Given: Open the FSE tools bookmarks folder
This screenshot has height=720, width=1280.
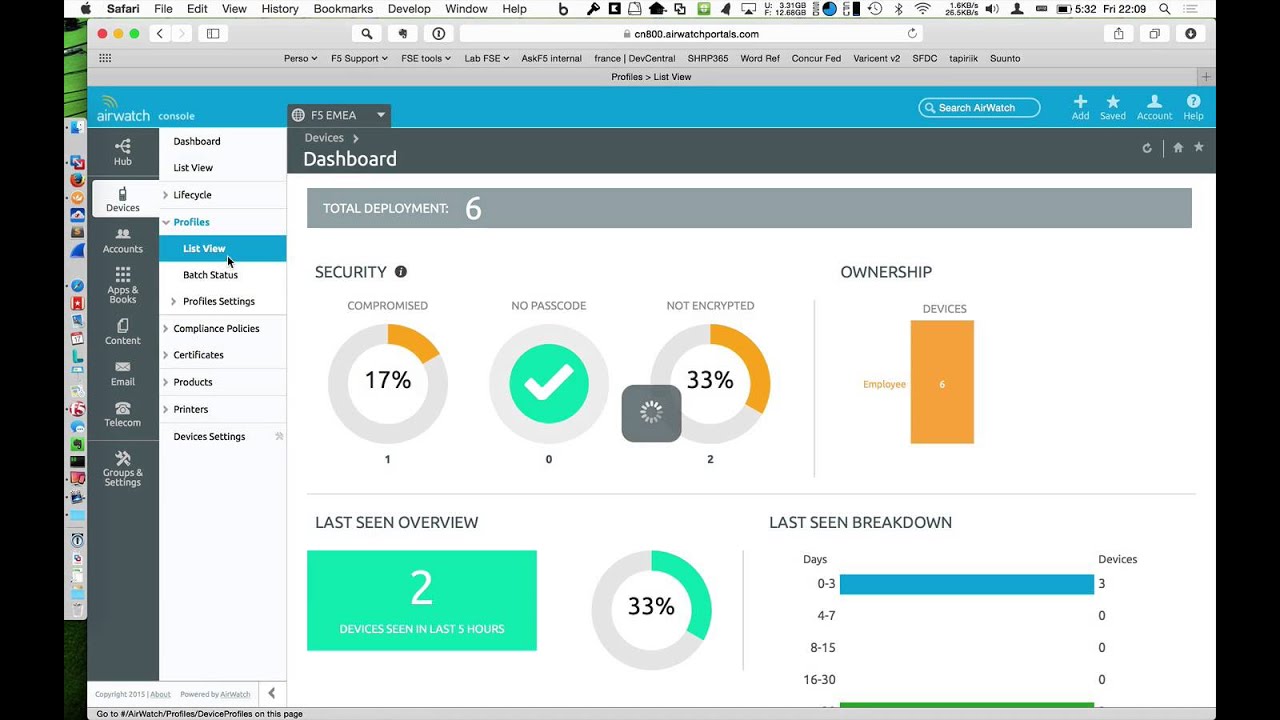Looking at the screenshot, I should [x=426, y=58].
